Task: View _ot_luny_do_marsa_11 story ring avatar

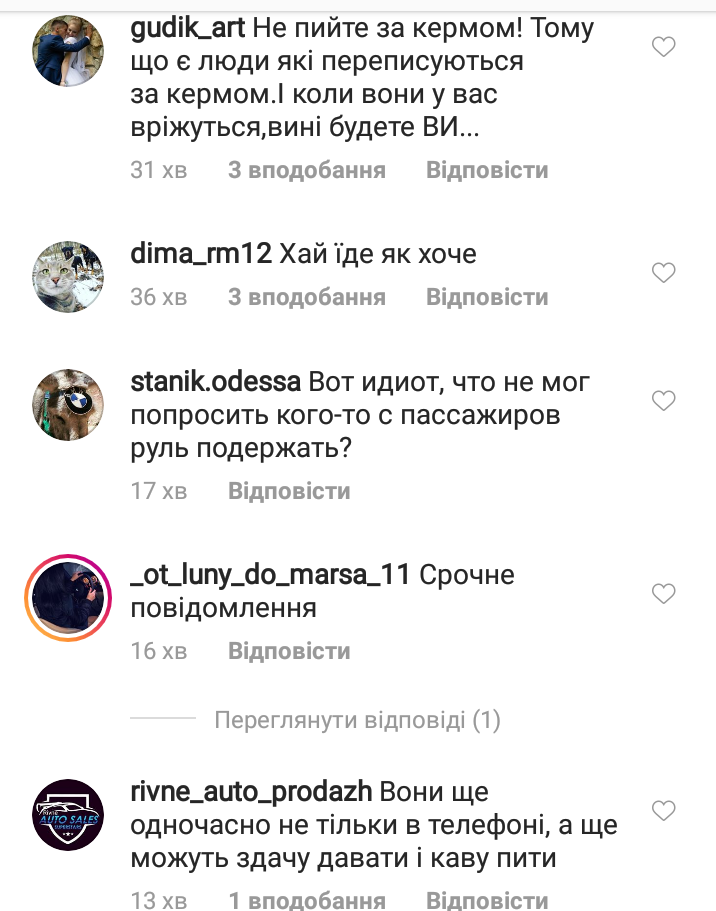Action: pos(68,598)
